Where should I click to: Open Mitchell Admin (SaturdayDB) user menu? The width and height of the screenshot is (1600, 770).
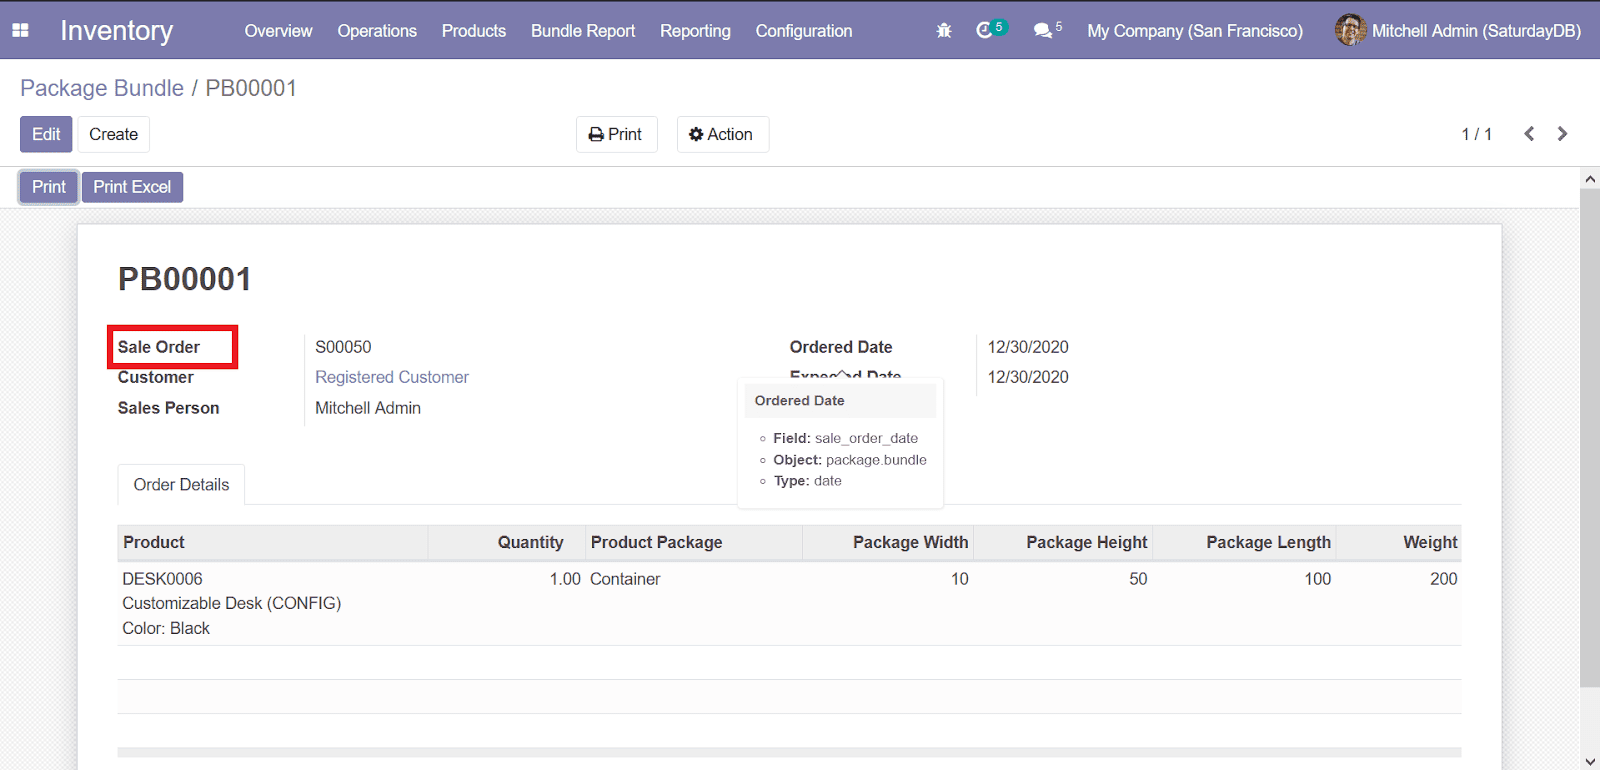click(1458, 31)
